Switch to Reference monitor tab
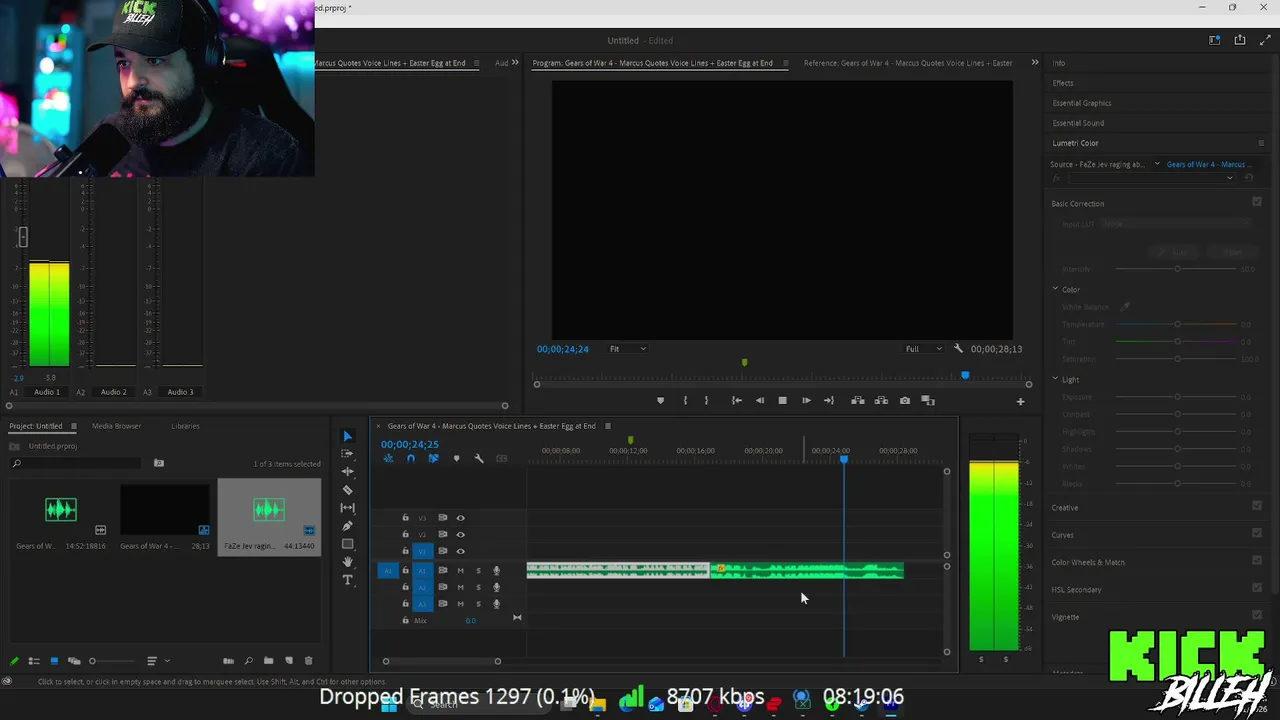1280x720 pixels. [x=908, y=63]
